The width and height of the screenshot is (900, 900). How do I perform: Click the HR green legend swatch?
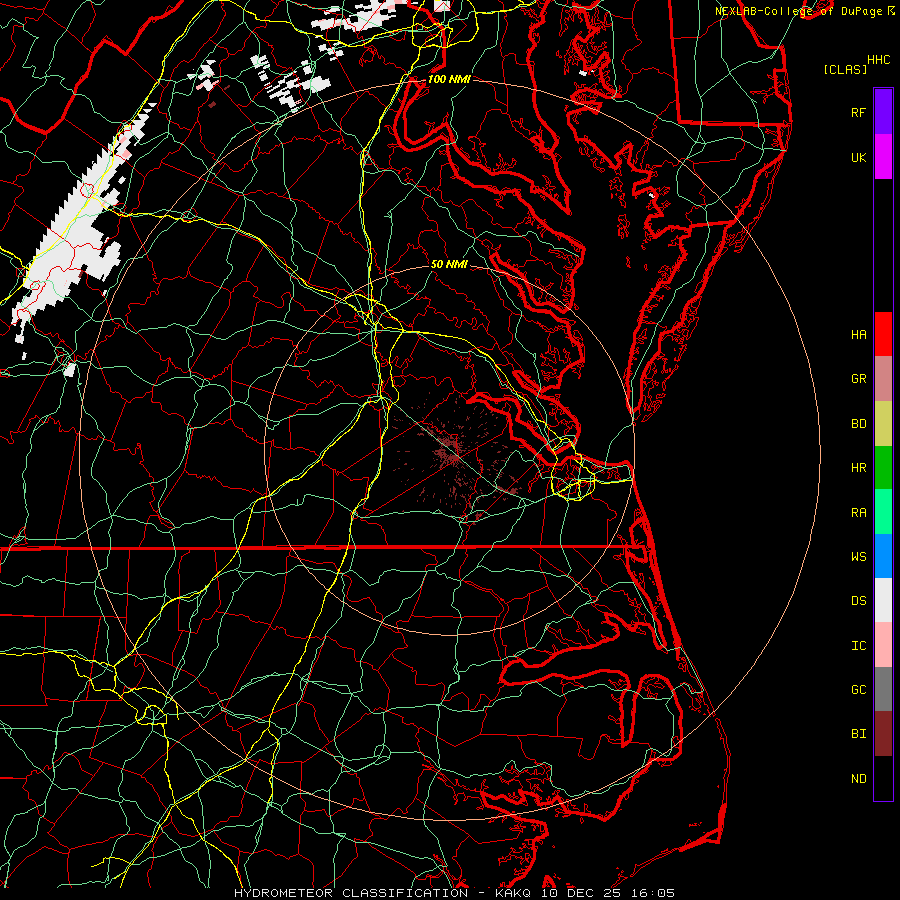click(x=883, y=468)
